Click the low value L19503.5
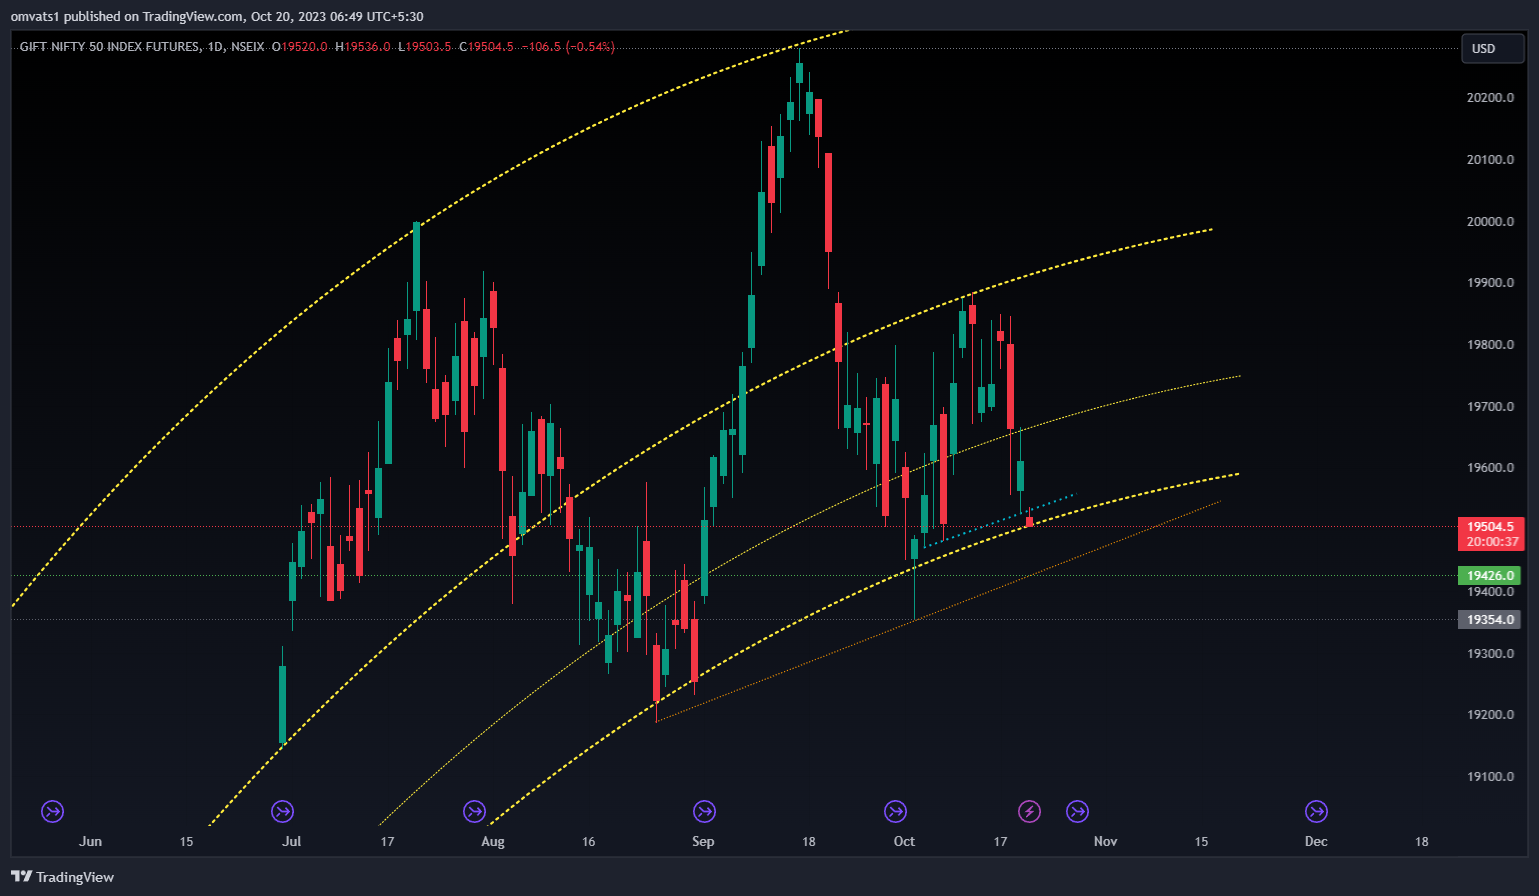The image size is (1539, 896). click(x=425, y=47)
